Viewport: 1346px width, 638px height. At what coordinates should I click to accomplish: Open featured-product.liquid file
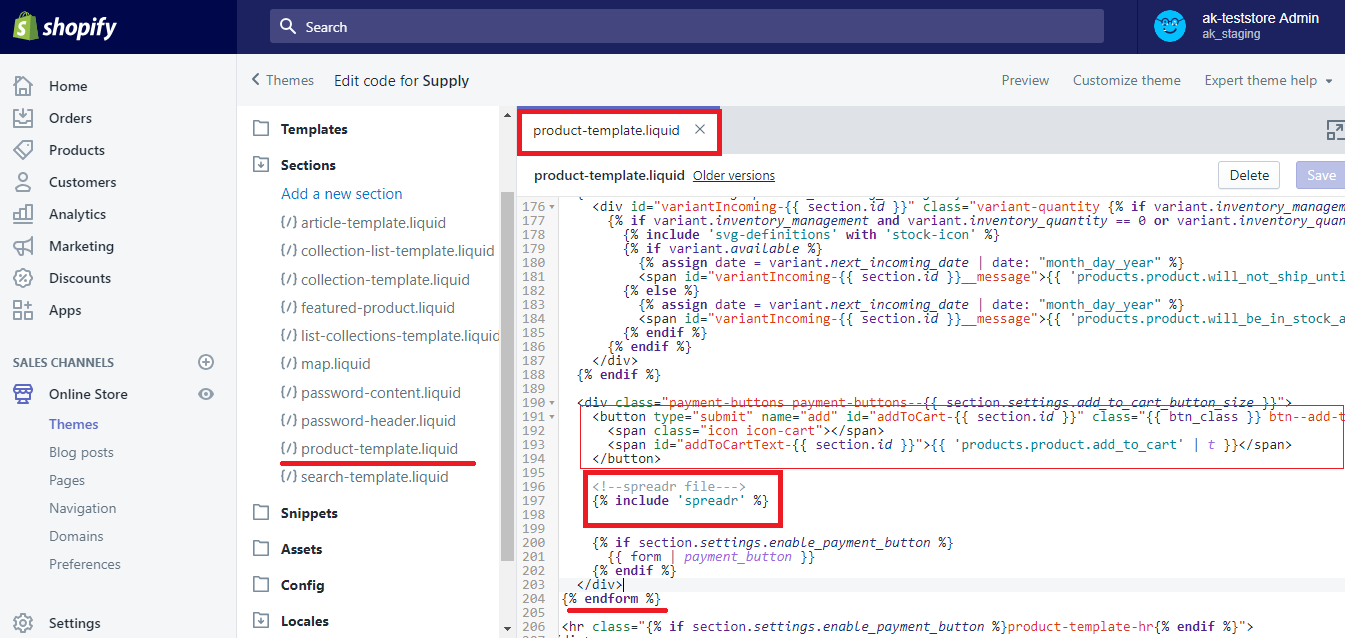tap(368, 308)
